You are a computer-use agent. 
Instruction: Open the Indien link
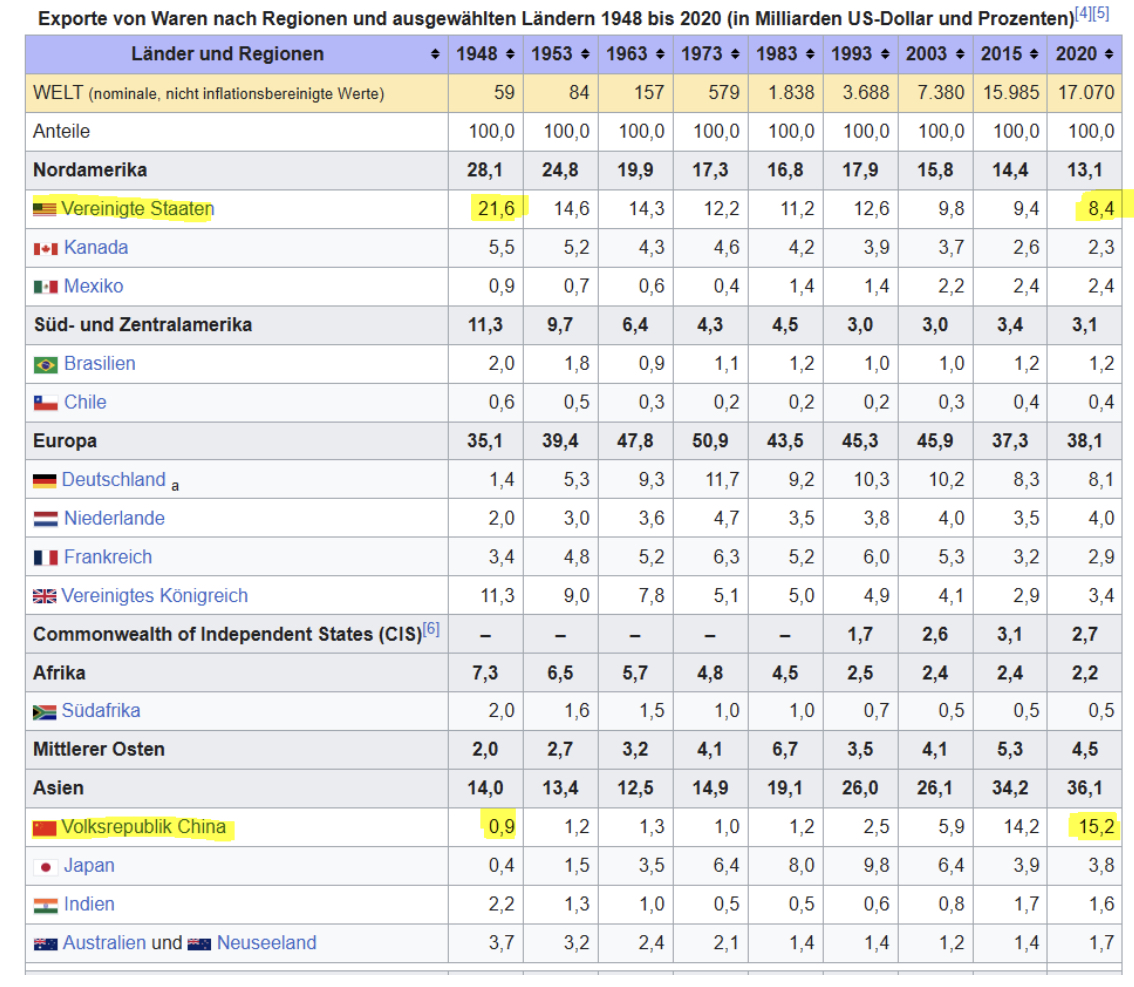[x=90, y=904]
